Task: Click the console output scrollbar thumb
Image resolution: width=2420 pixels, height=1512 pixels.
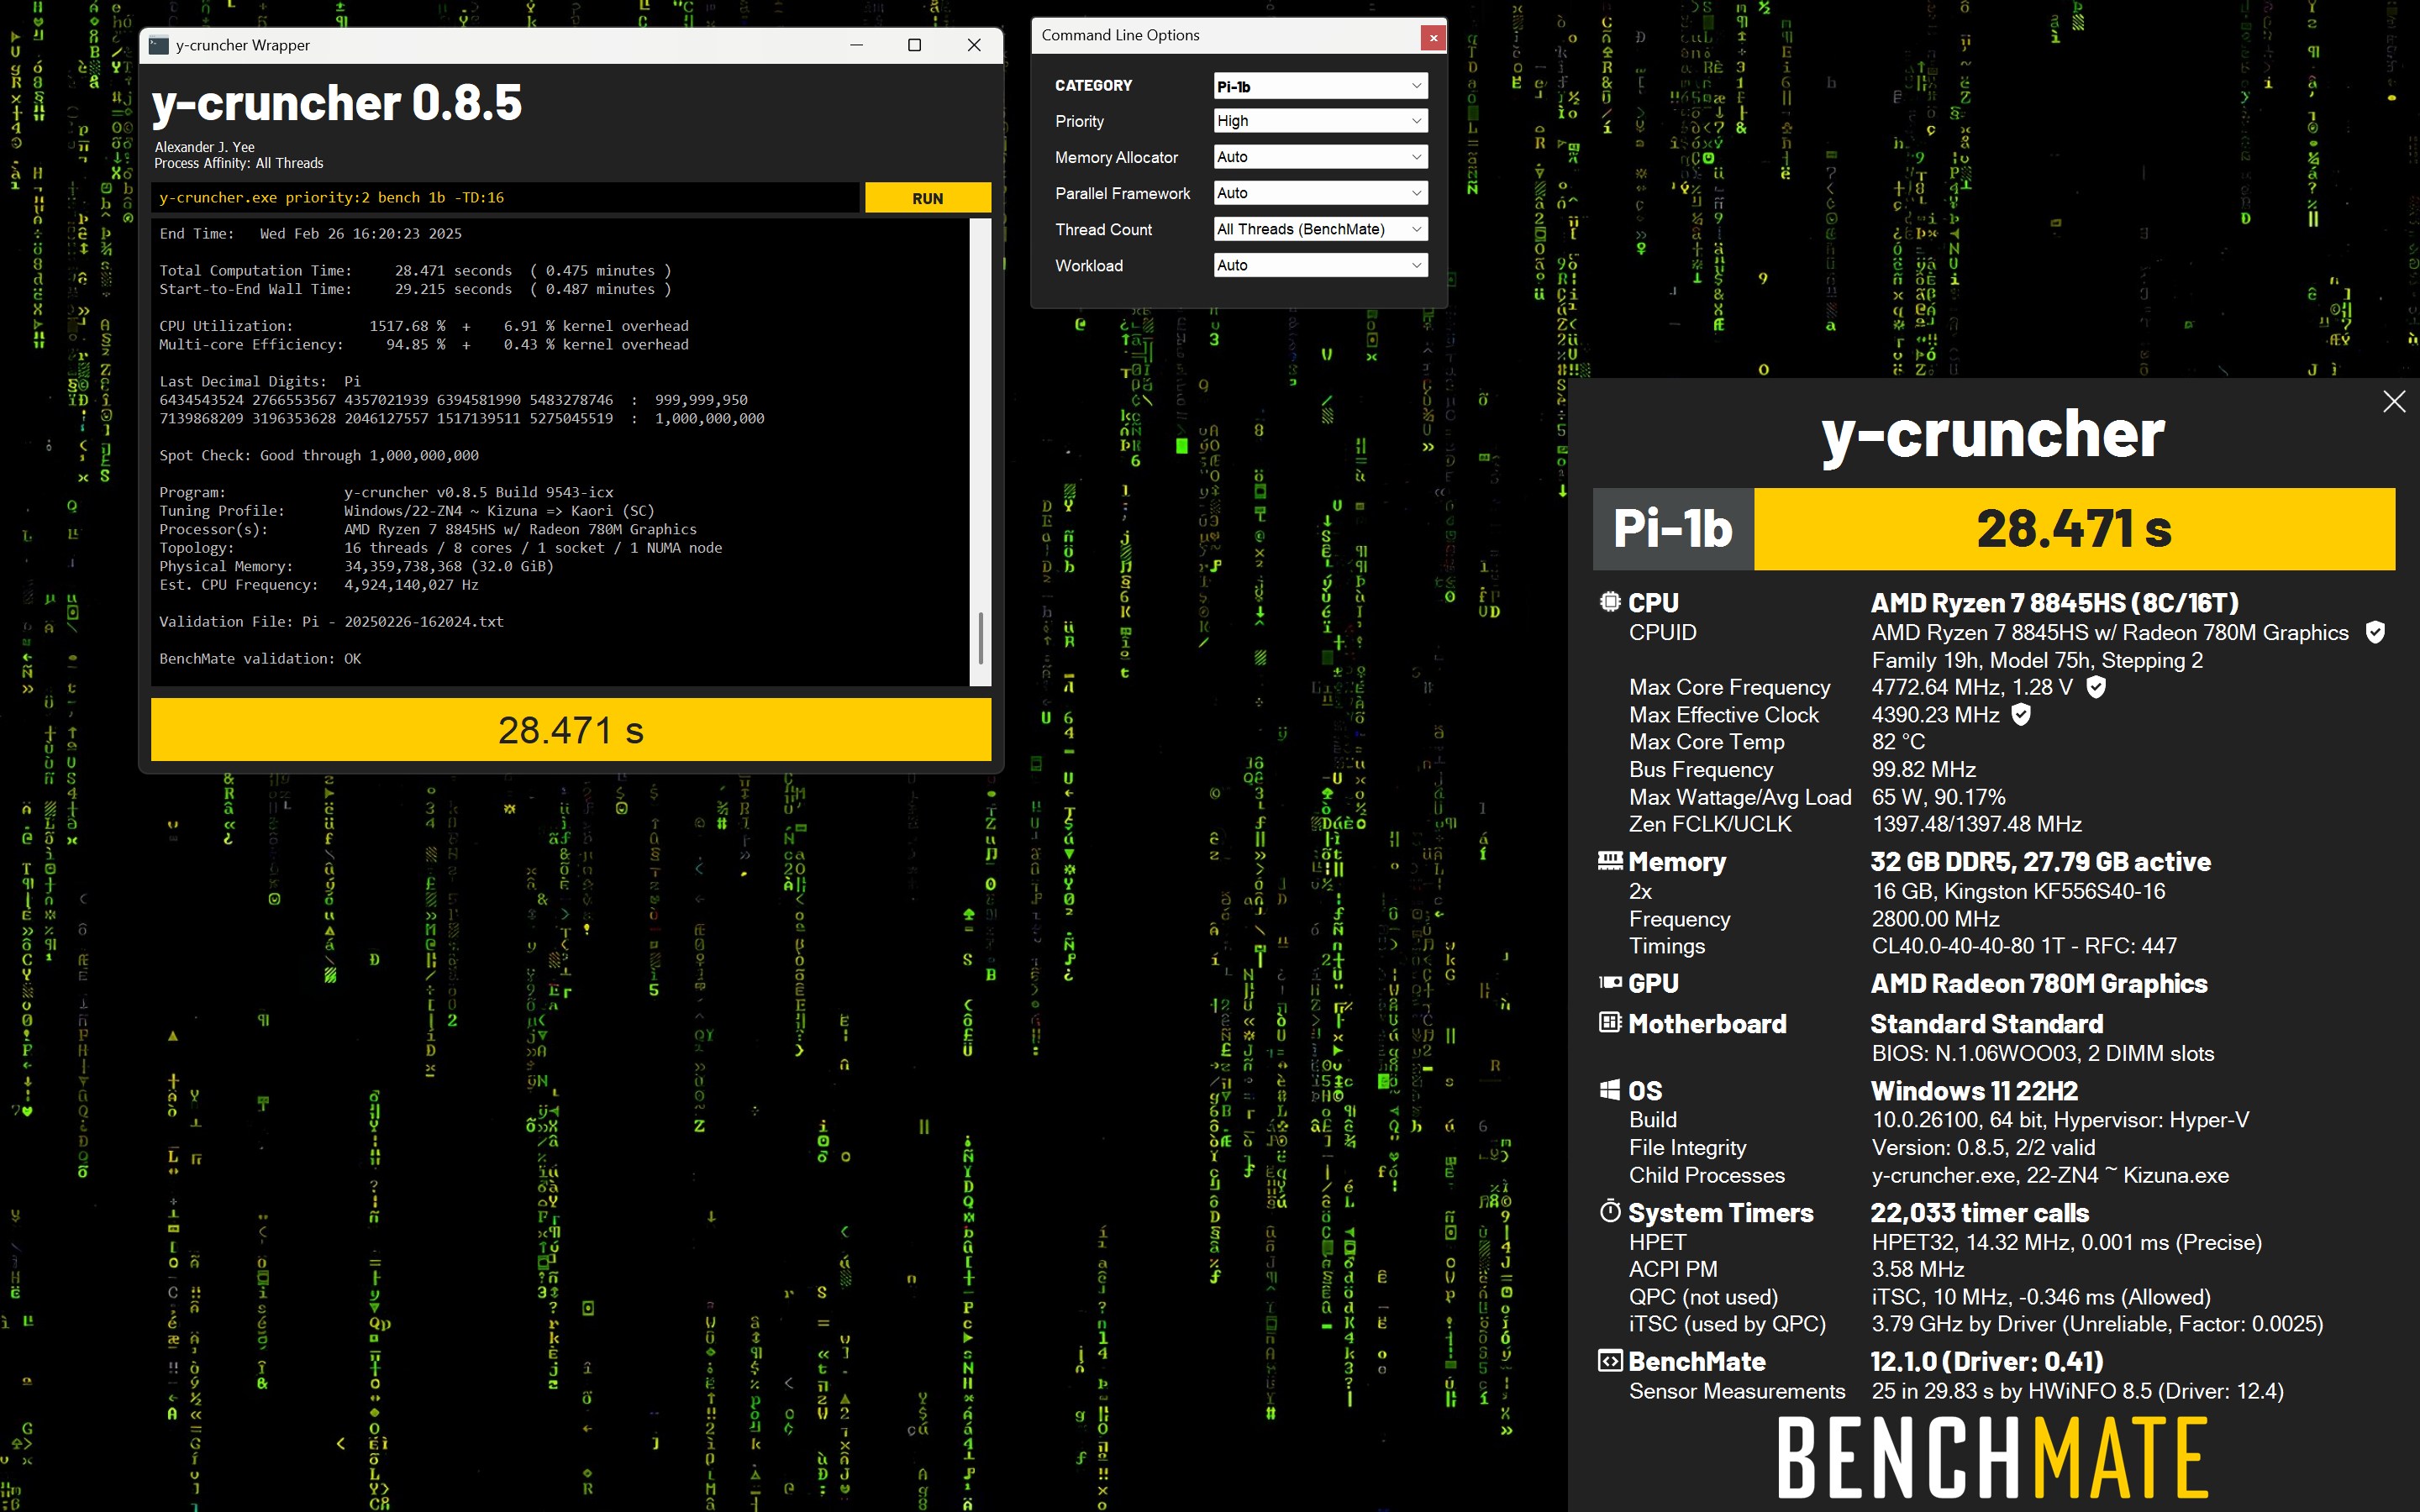Action: [x=980, y=639]
